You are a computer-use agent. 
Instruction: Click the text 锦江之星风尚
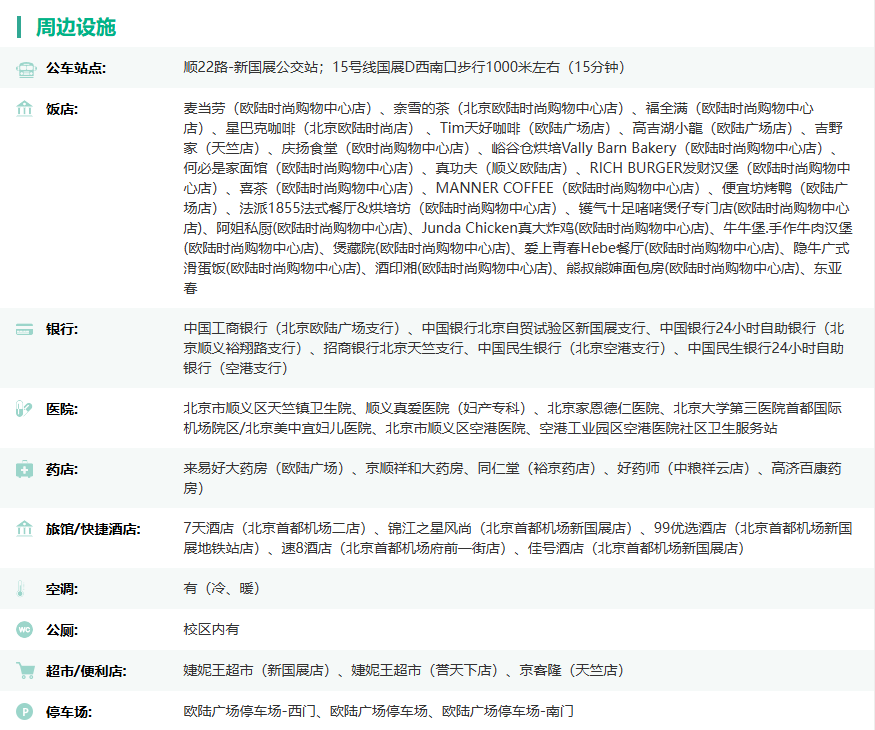(x=430, y=528)
